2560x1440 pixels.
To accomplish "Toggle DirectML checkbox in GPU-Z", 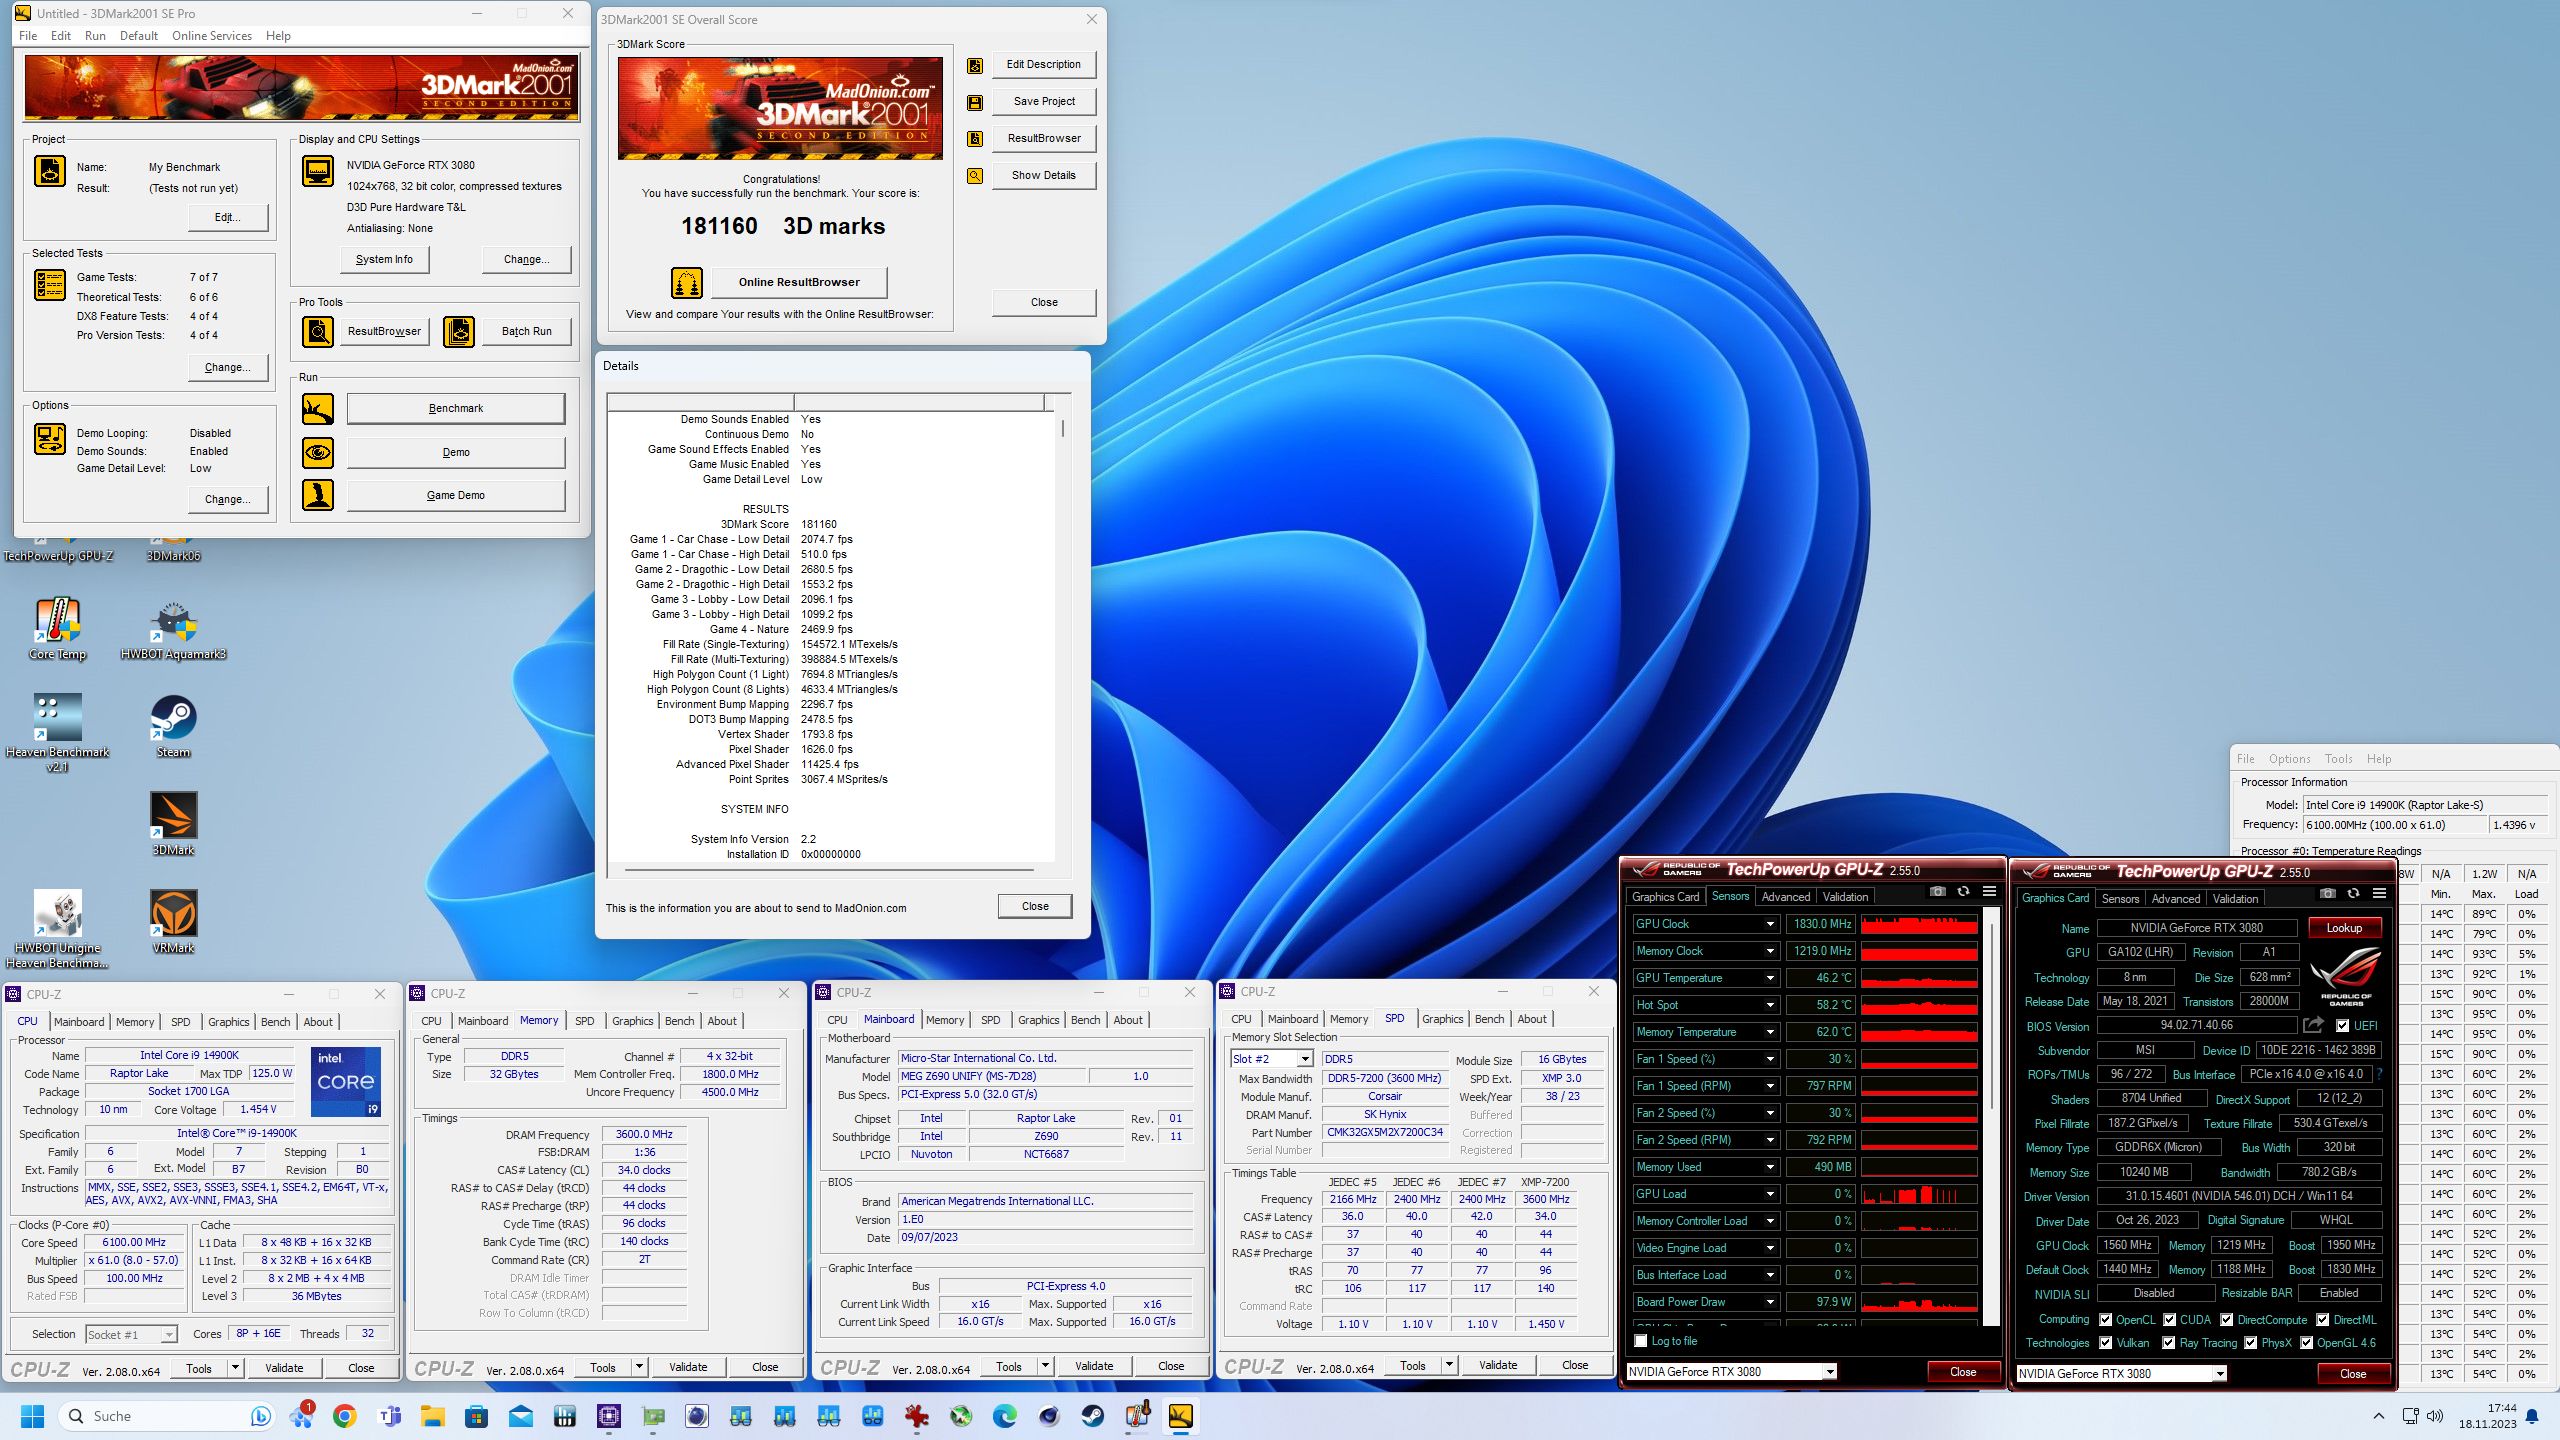I will [x=2322, y=1320].
